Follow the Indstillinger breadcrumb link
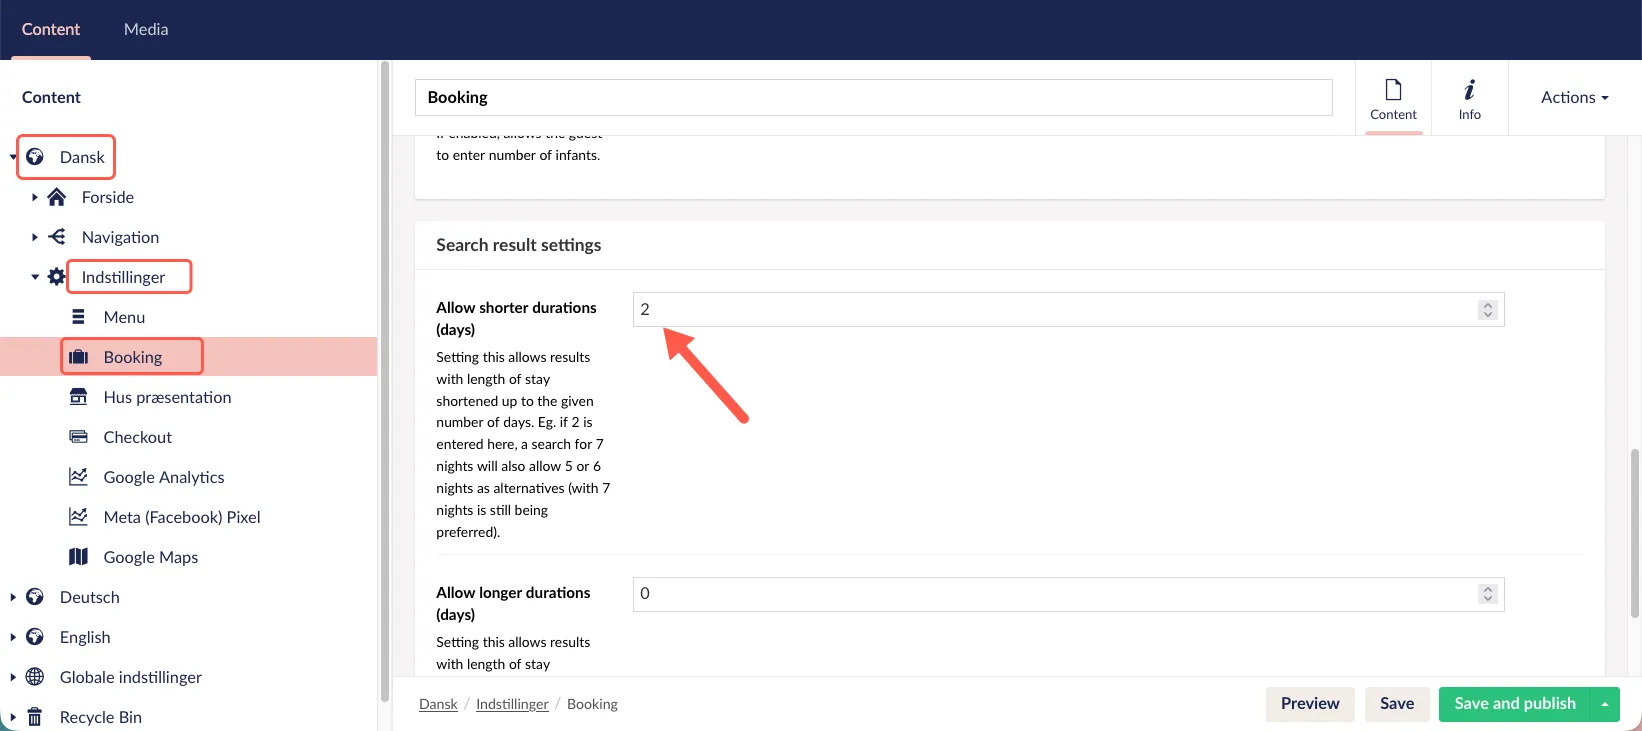The image size is (1642, 731). [x=512, y=704]
